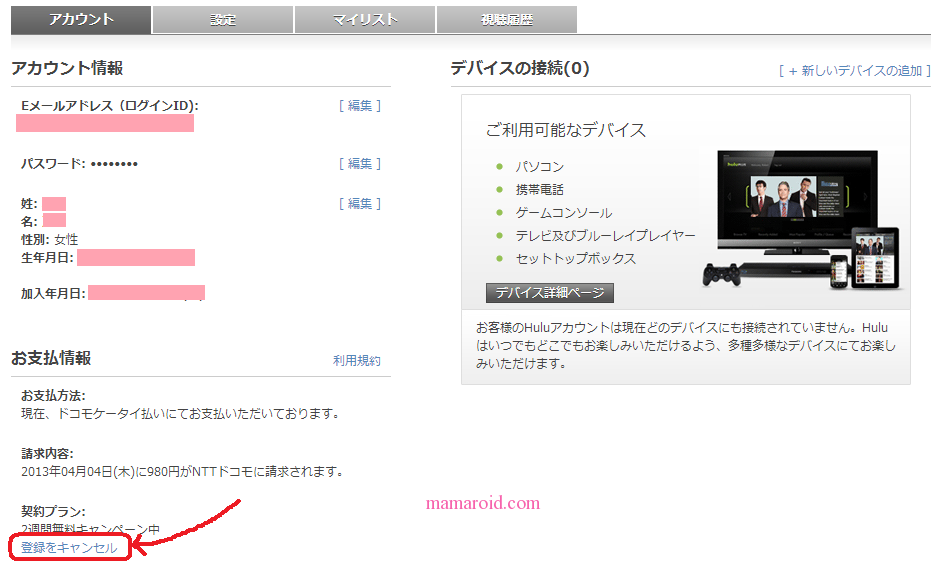This screenshot has width=938, height=563.
Task: Select パソコン in the device list
Action: 540,167
